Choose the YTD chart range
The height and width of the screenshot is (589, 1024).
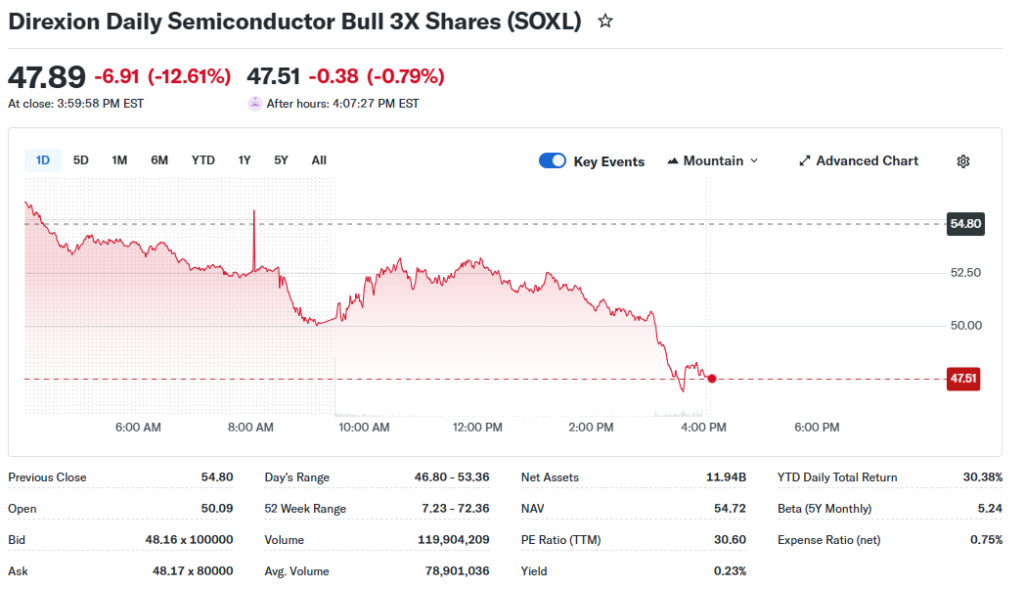[x=203, y=160]
